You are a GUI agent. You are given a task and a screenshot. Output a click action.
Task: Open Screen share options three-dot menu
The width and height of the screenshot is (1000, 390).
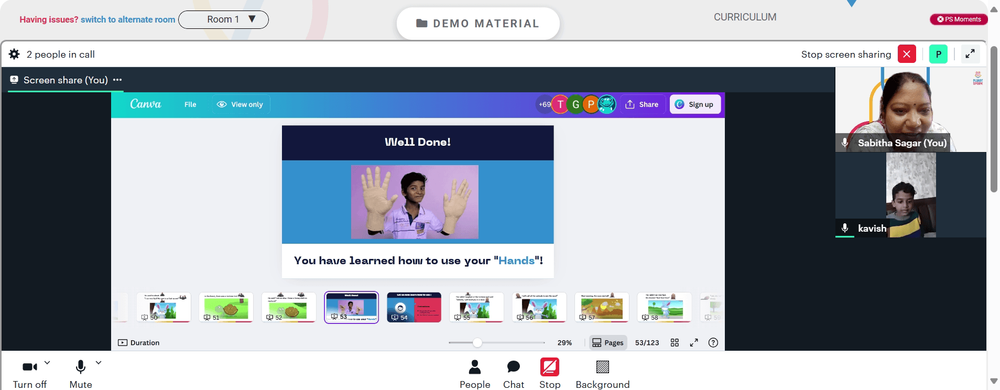coord(117,80)
